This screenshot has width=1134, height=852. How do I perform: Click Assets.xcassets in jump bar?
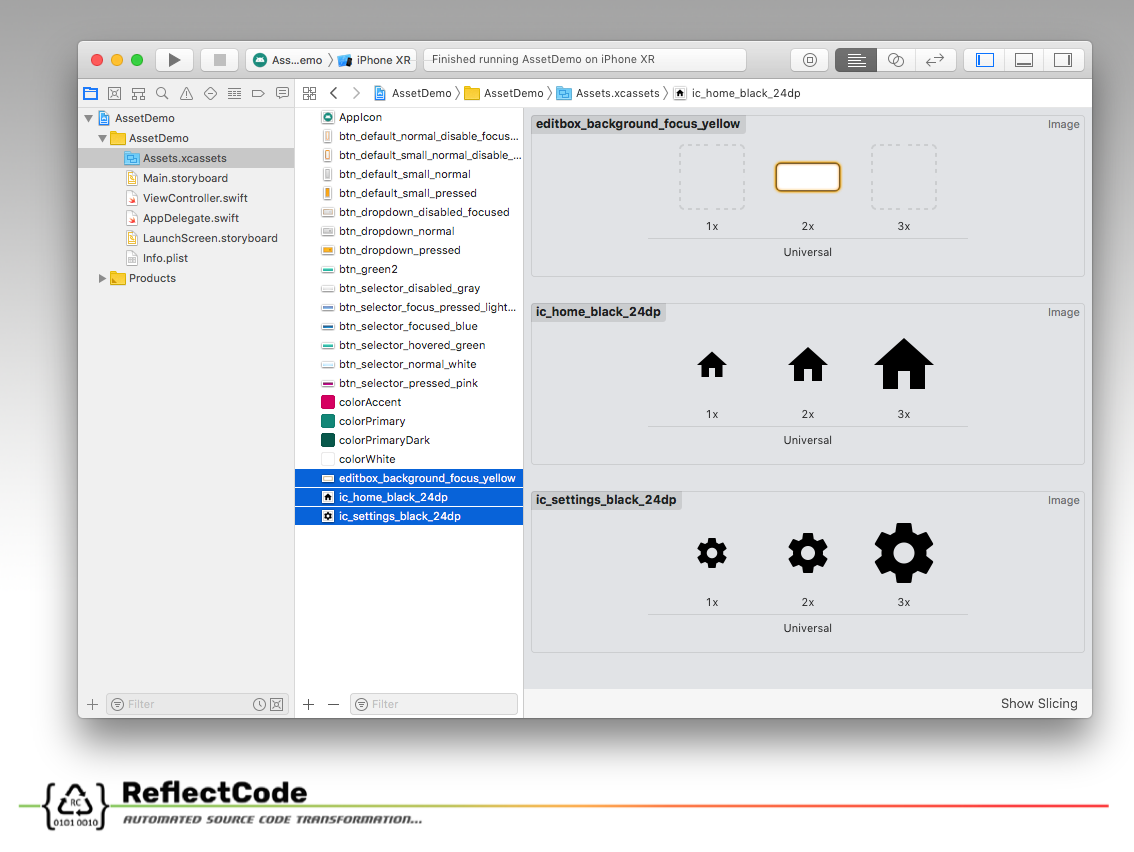coord(608,93)
